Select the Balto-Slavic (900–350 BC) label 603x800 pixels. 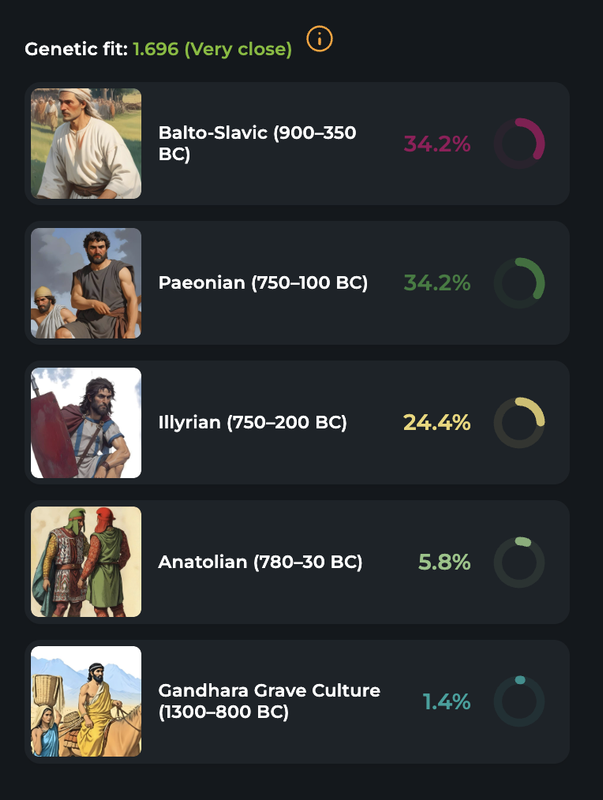pos(257,143)
